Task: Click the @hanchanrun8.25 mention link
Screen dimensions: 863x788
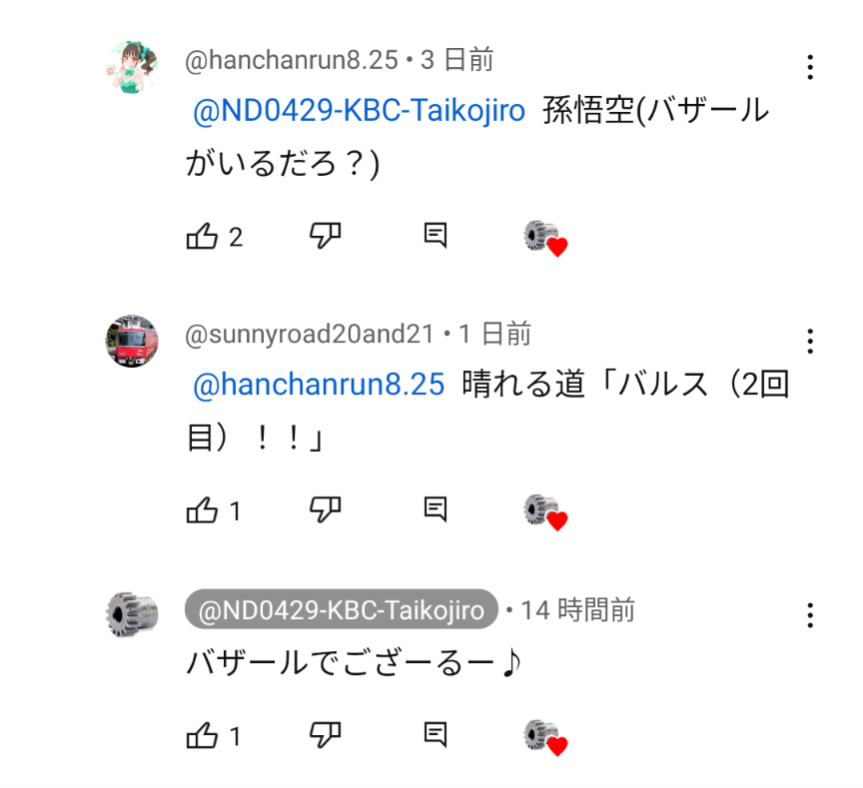Action: point(318,385)
